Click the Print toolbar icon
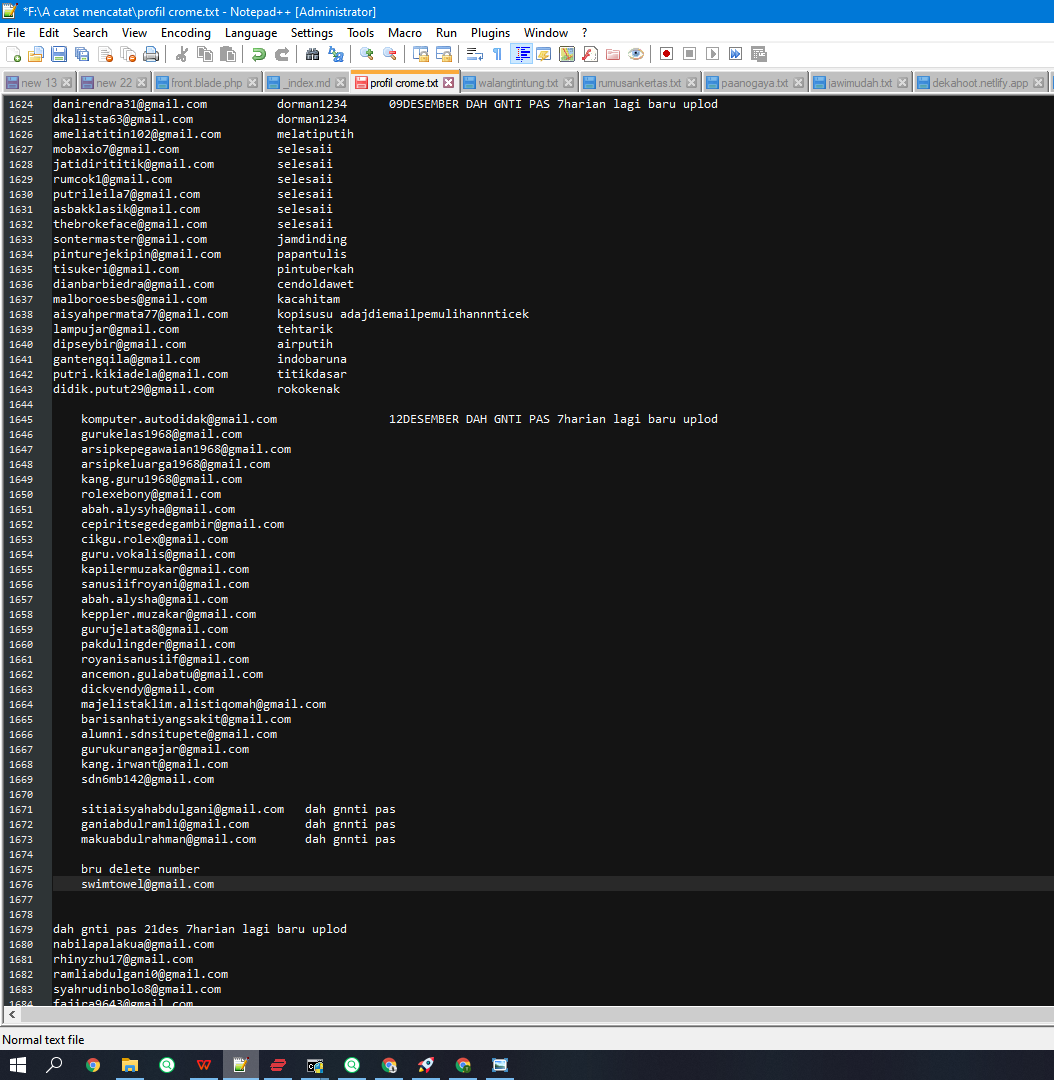 pos(151,54)
